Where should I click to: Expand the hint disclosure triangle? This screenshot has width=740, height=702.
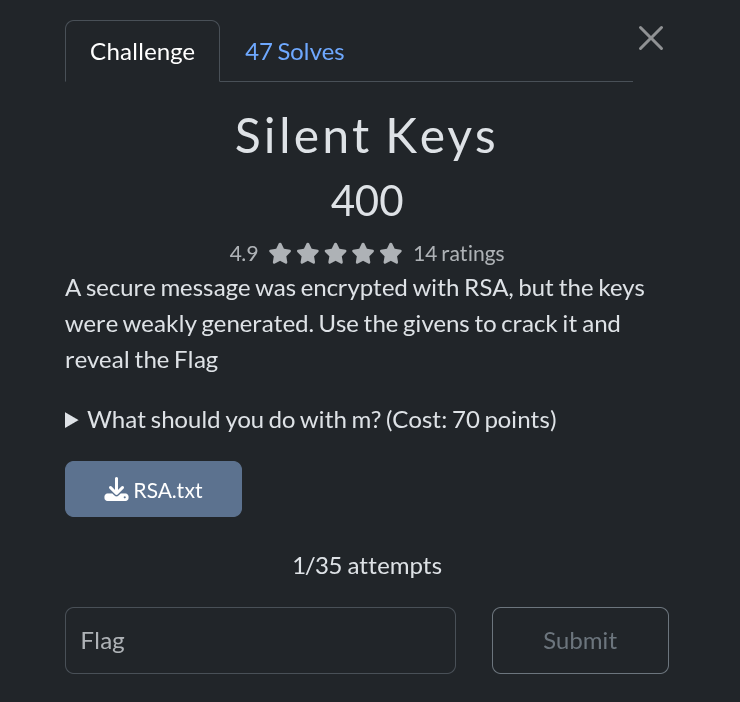[x=72, y=420]
